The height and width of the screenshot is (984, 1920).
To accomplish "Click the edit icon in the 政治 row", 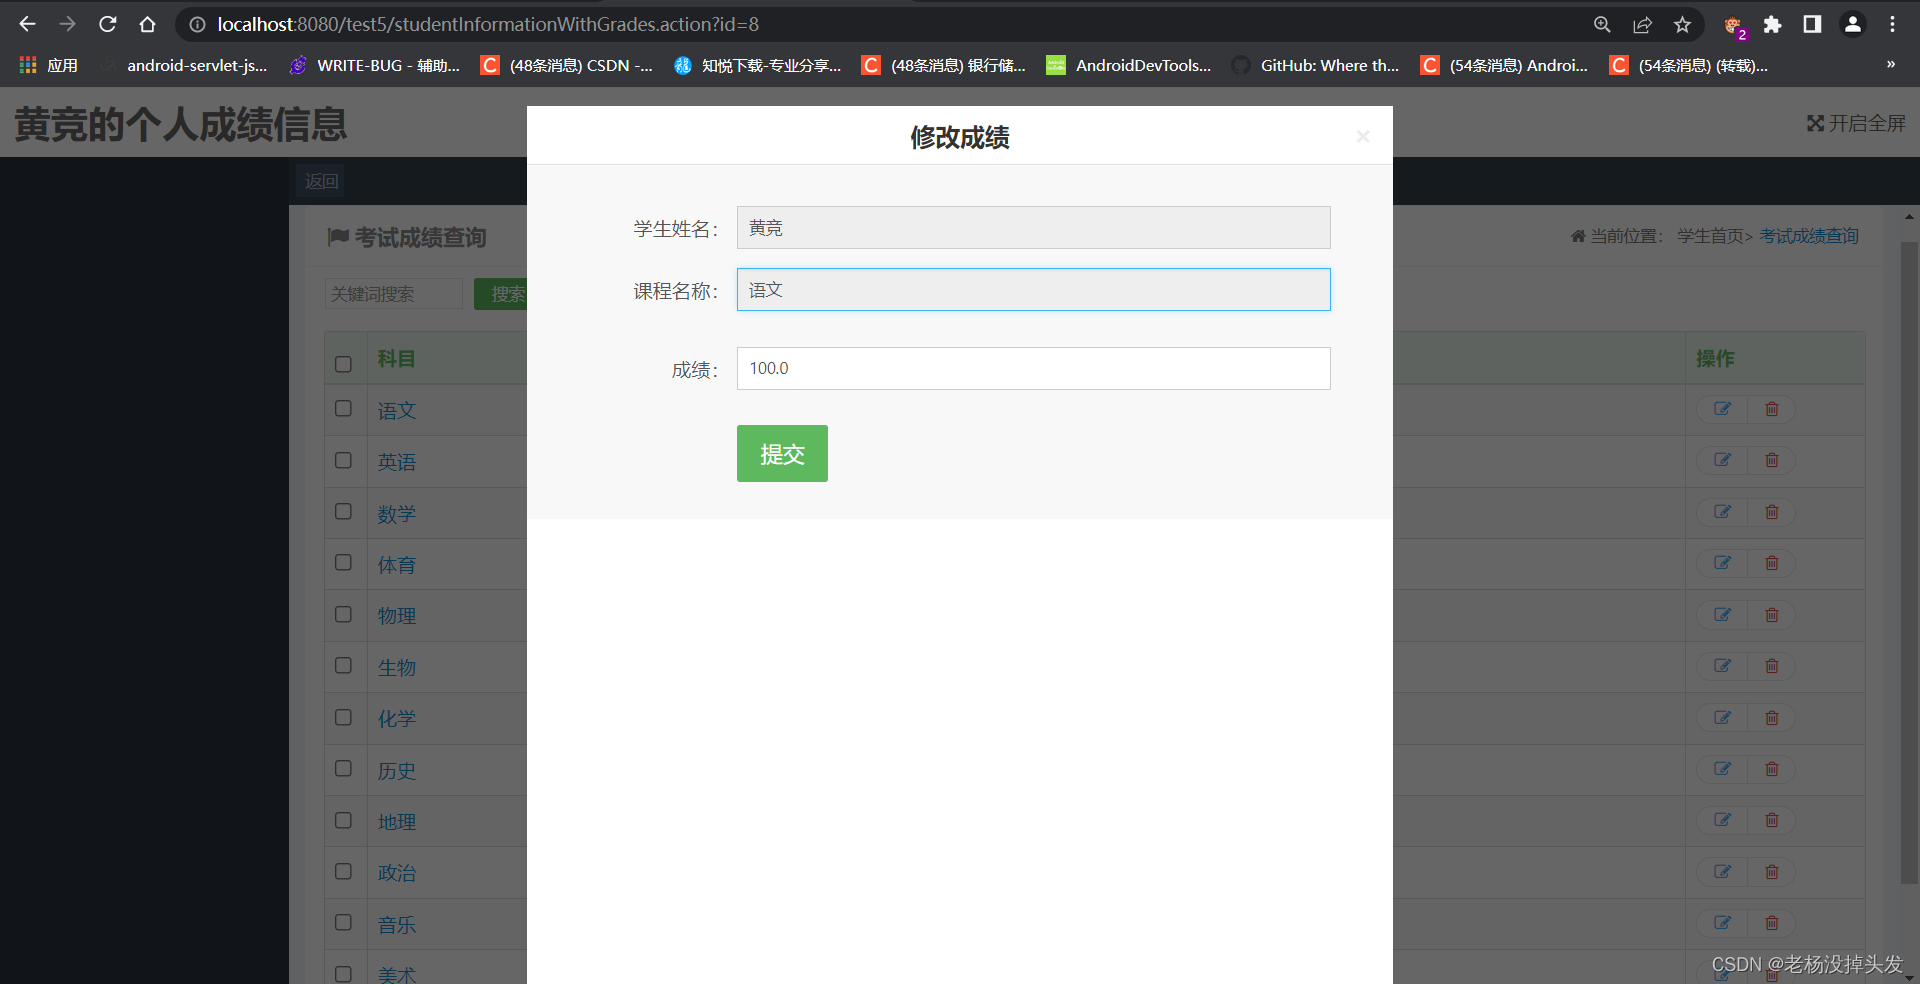I will point(1722,872).
